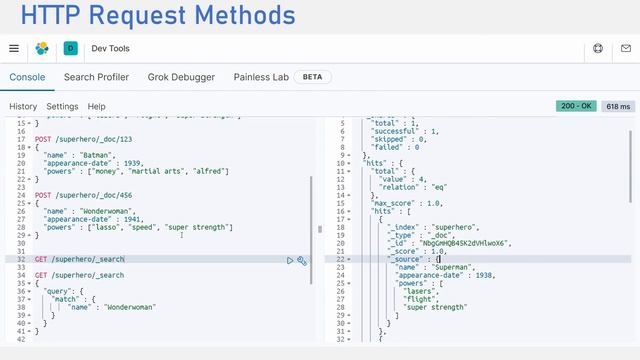
Task: Click the request editor vertical scrollbar
Action: (311, 230)
